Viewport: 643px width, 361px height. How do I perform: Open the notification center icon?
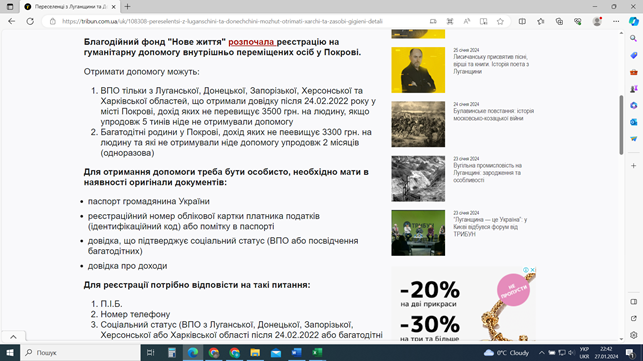click(631, 352)
